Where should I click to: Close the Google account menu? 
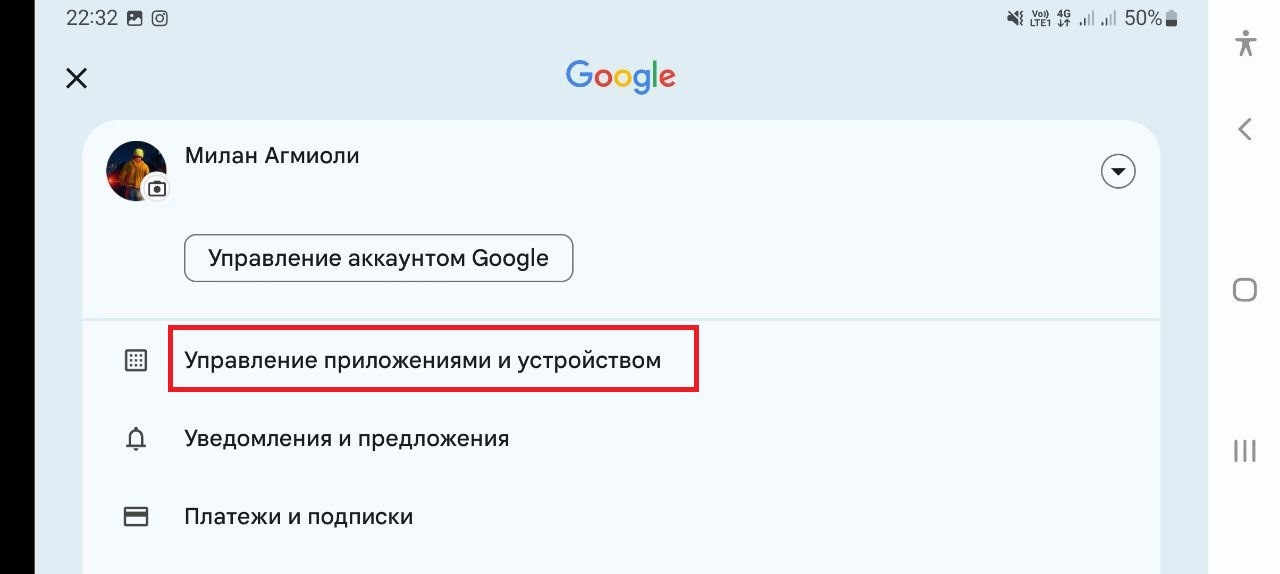point(76,78)
